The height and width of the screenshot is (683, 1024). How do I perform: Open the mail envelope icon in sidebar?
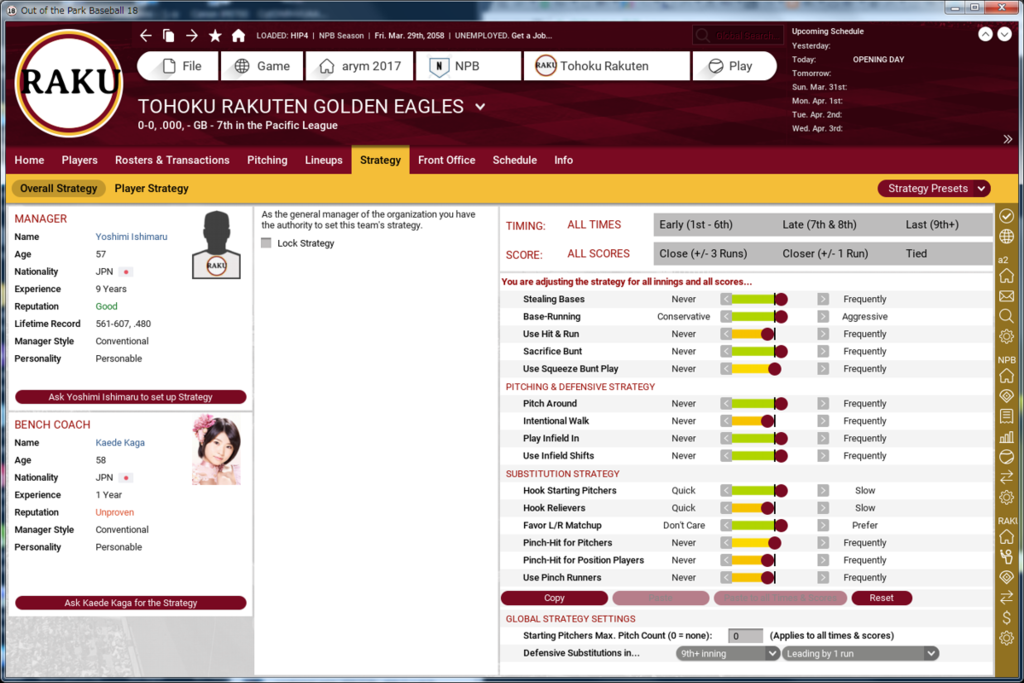[x=1006, y=296]
